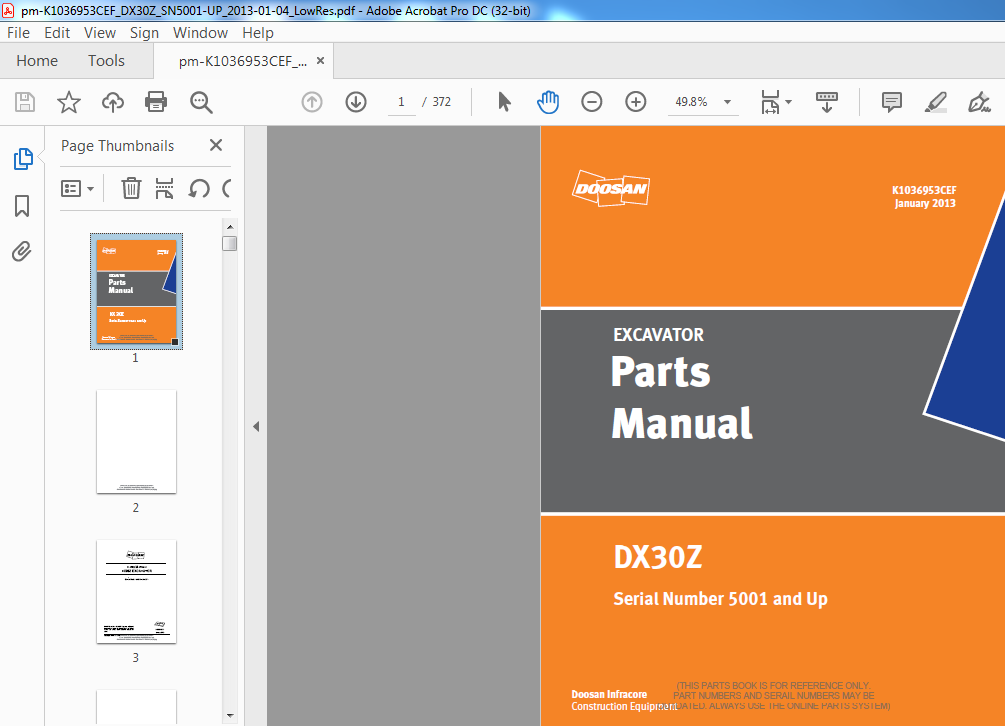The height and width of the screenshot is (726, 1005).
Task: Click 'Serial Number 5001 and Up' text
Action: 720,598
